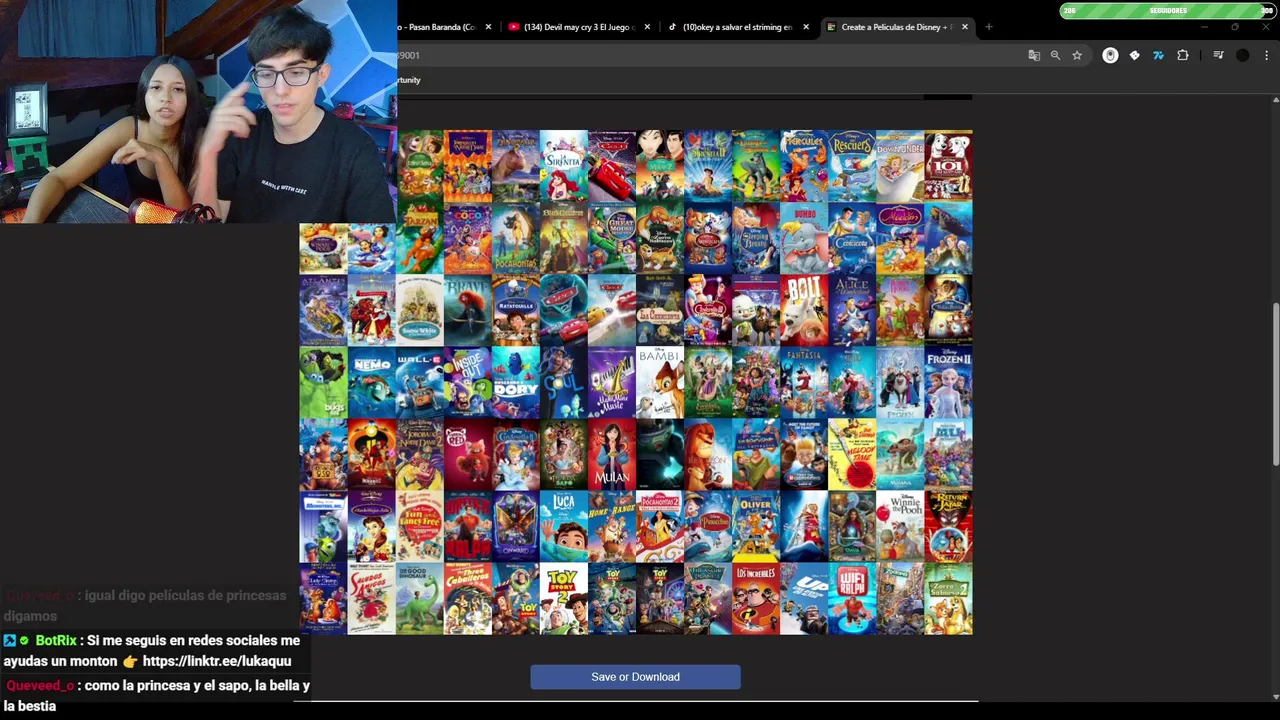This screenshot has height=720, width=1280.
Task: Switch to Devil may cry 3 YouTube tab
Action: pyautogui.click(x=580, y=27)
